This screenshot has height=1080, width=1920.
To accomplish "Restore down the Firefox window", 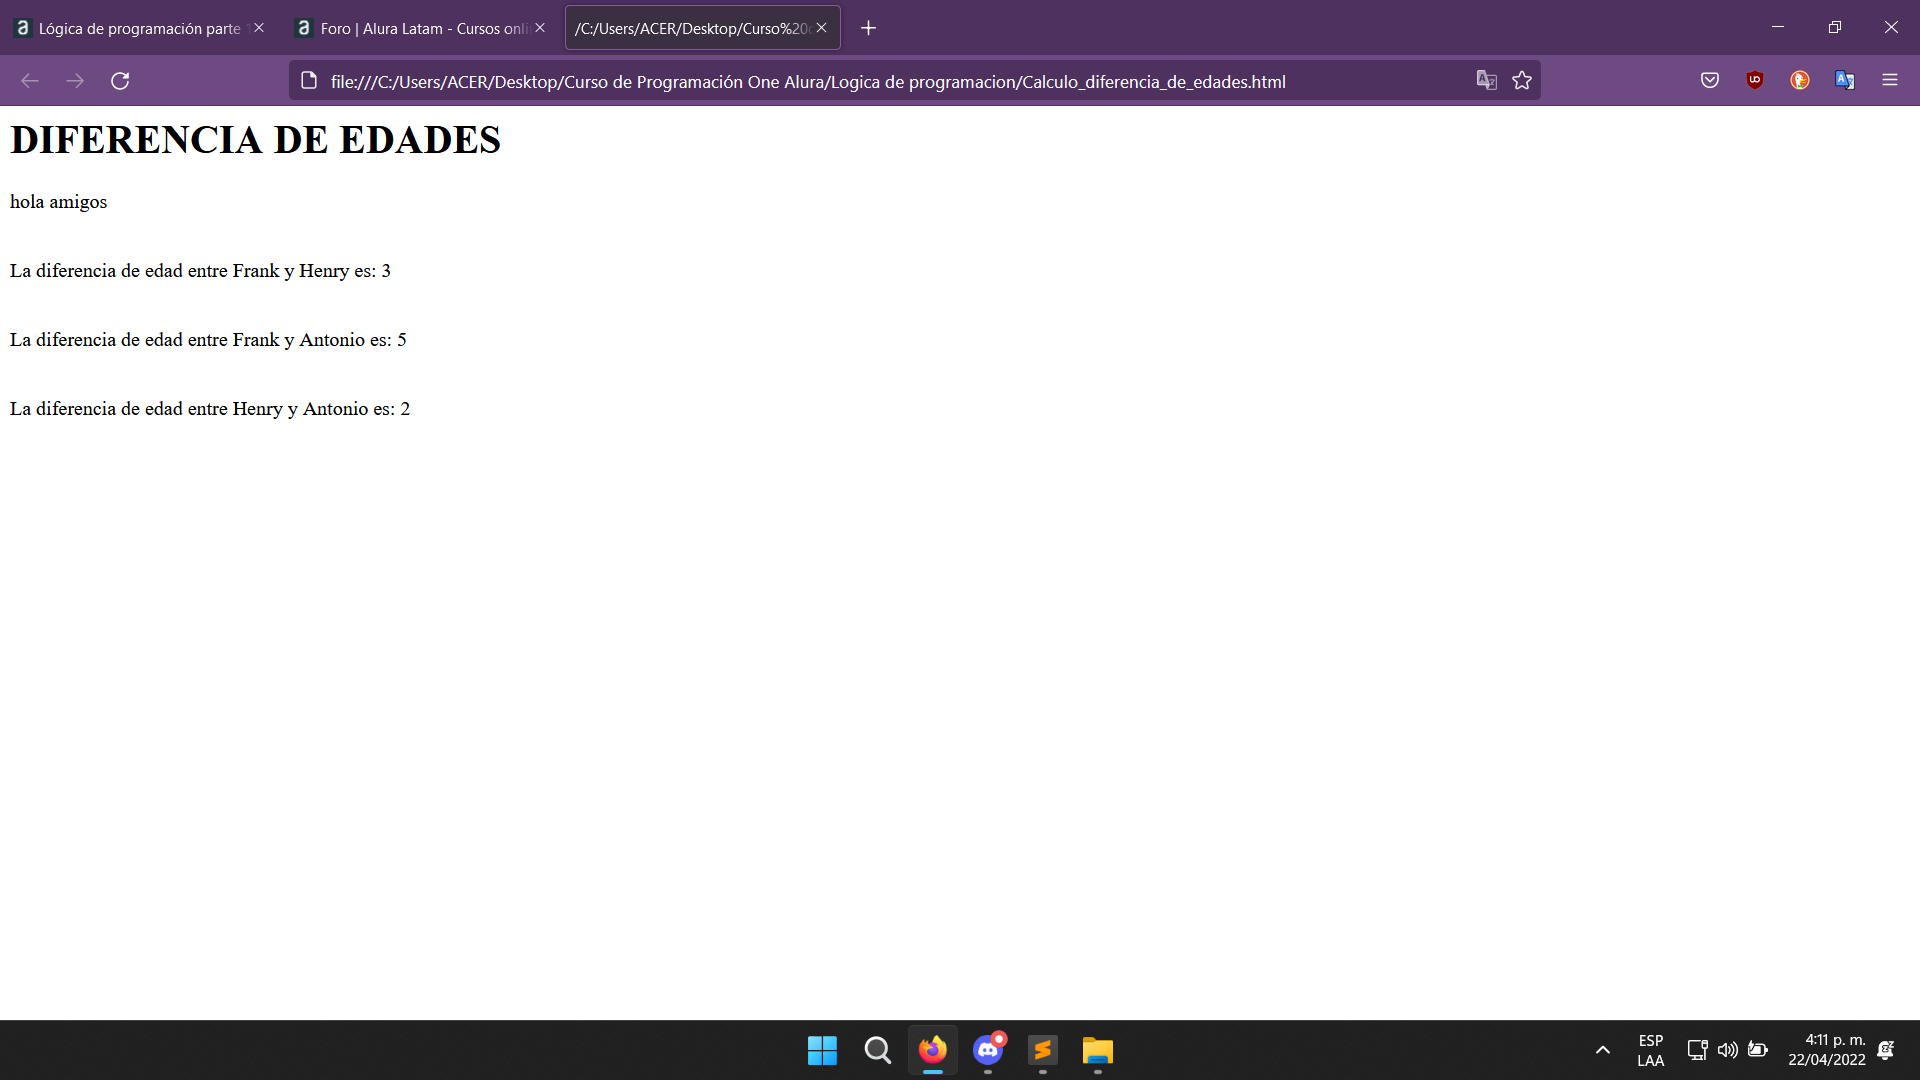I will (x=1834, y=27).
